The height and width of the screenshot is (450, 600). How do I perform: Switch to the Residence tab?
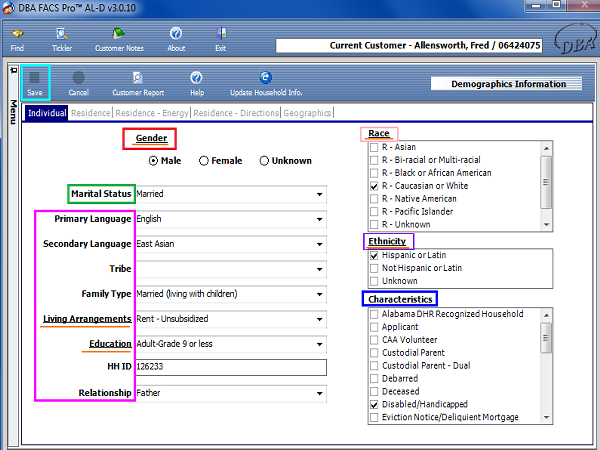click(x=91, y=113)
